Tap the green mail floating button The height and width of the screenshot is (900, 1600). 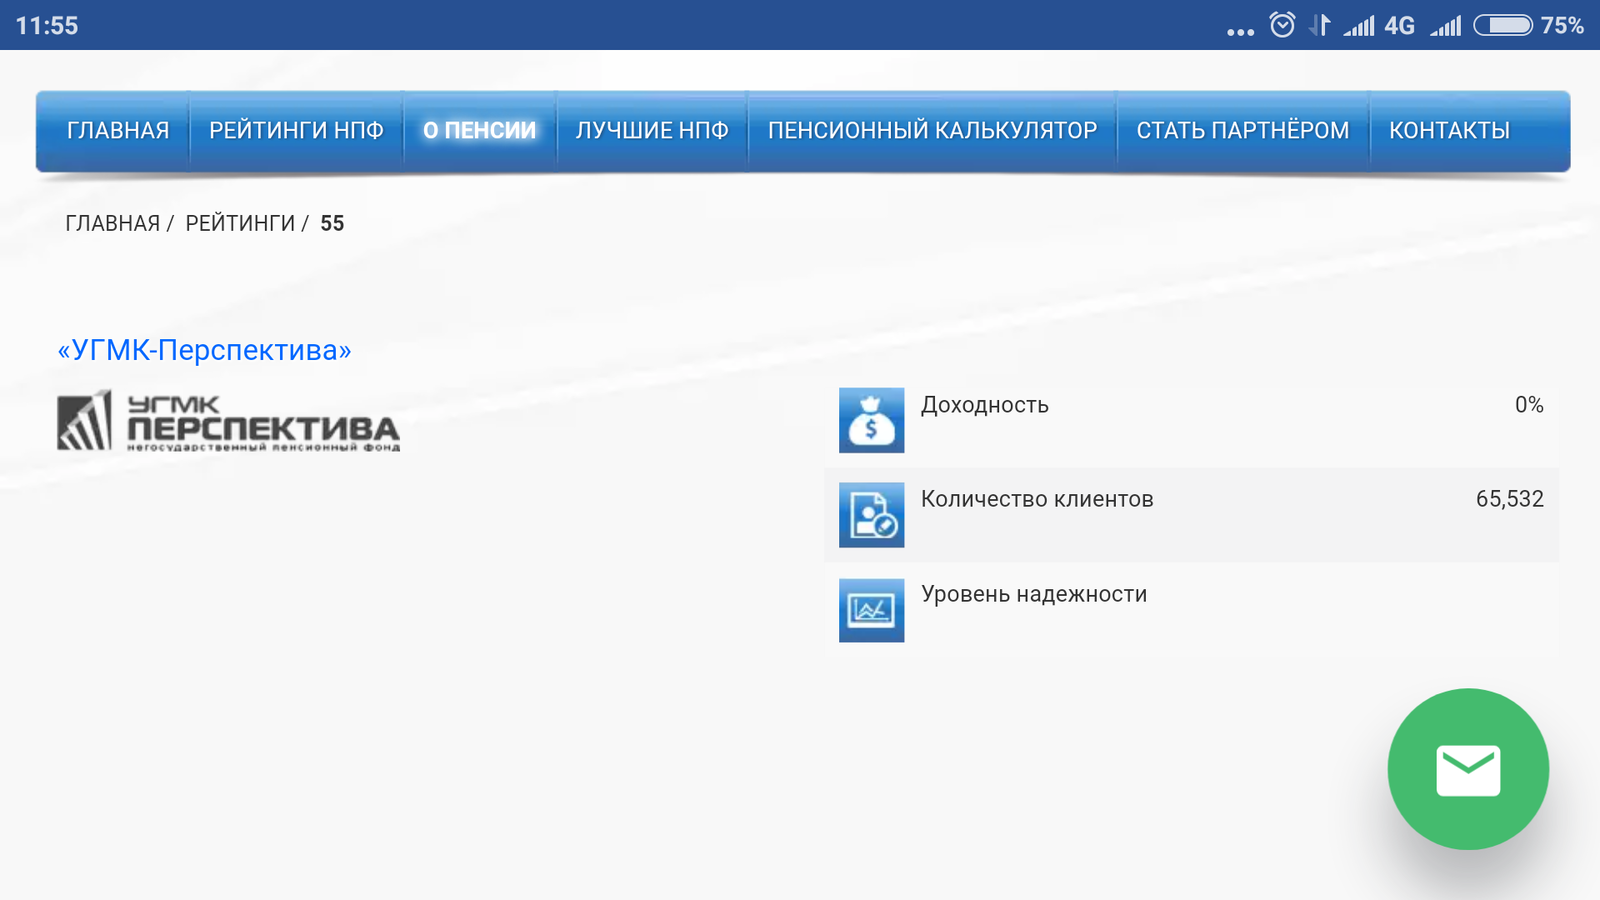(1468, 769)
